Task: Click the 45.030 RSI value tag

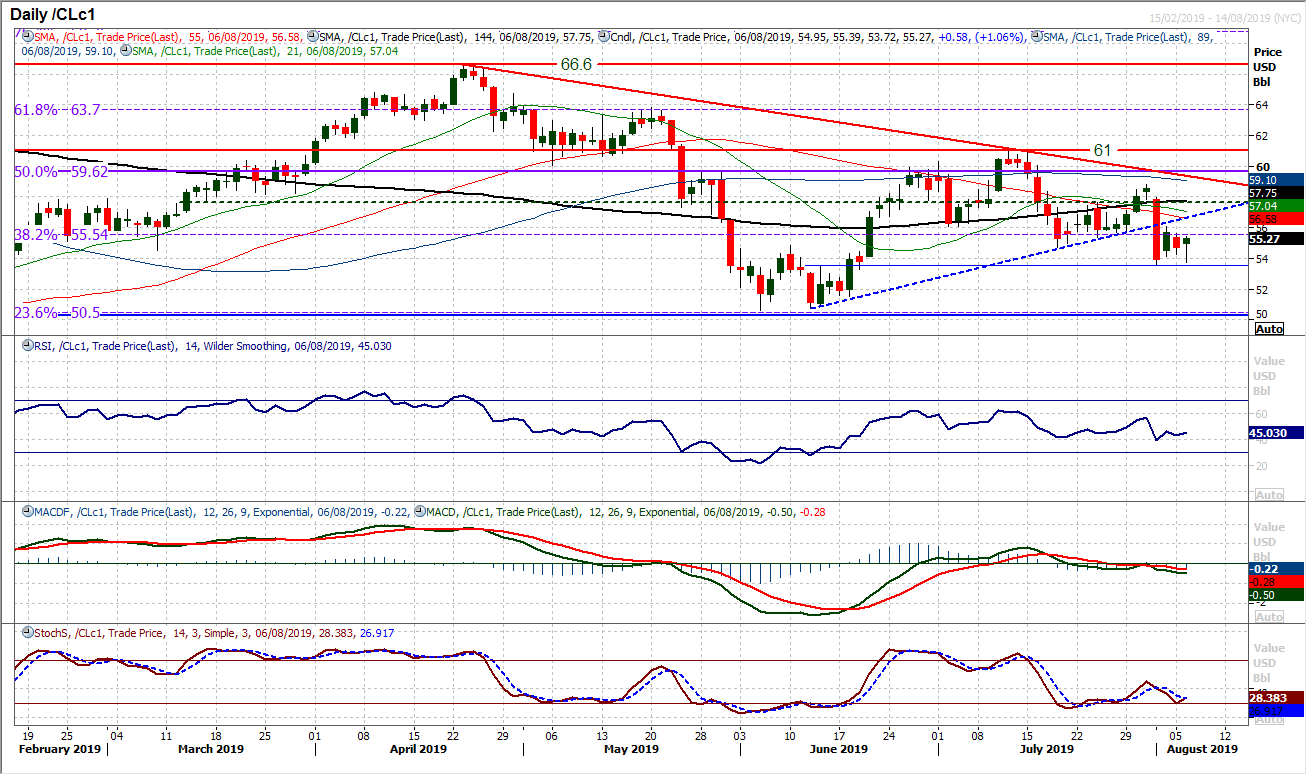Action: pyautogui.click(x=1277, y=433)
